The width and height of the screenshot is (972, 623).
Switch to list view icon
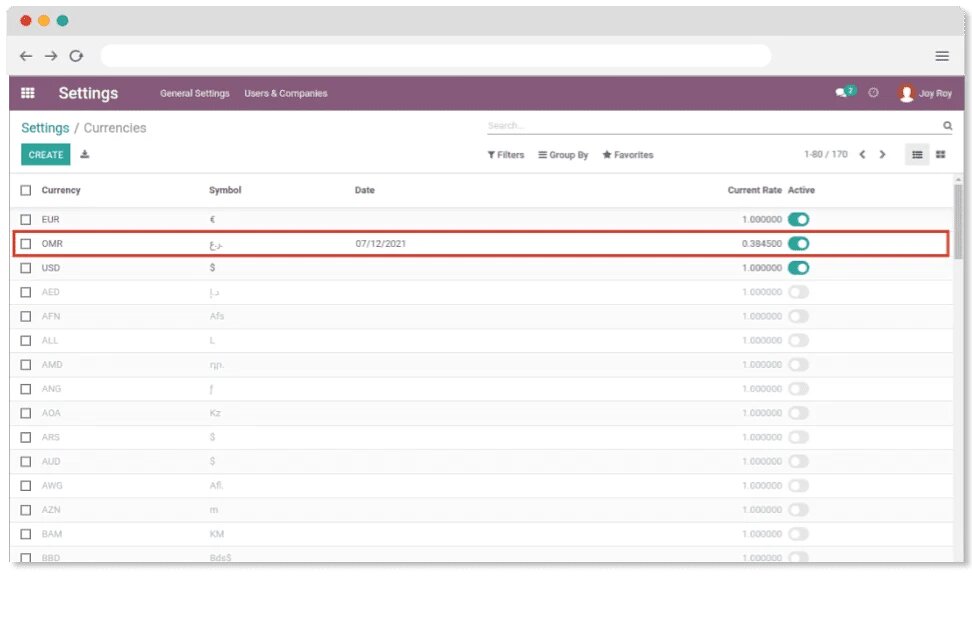917,155
